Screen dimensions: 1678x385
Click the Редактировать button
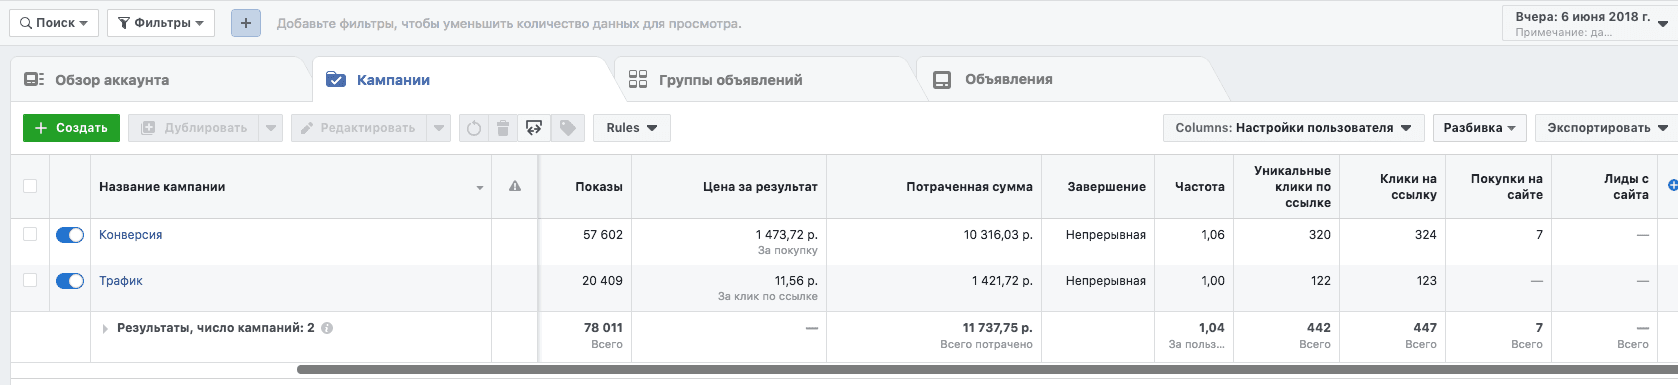pos(359,128)
